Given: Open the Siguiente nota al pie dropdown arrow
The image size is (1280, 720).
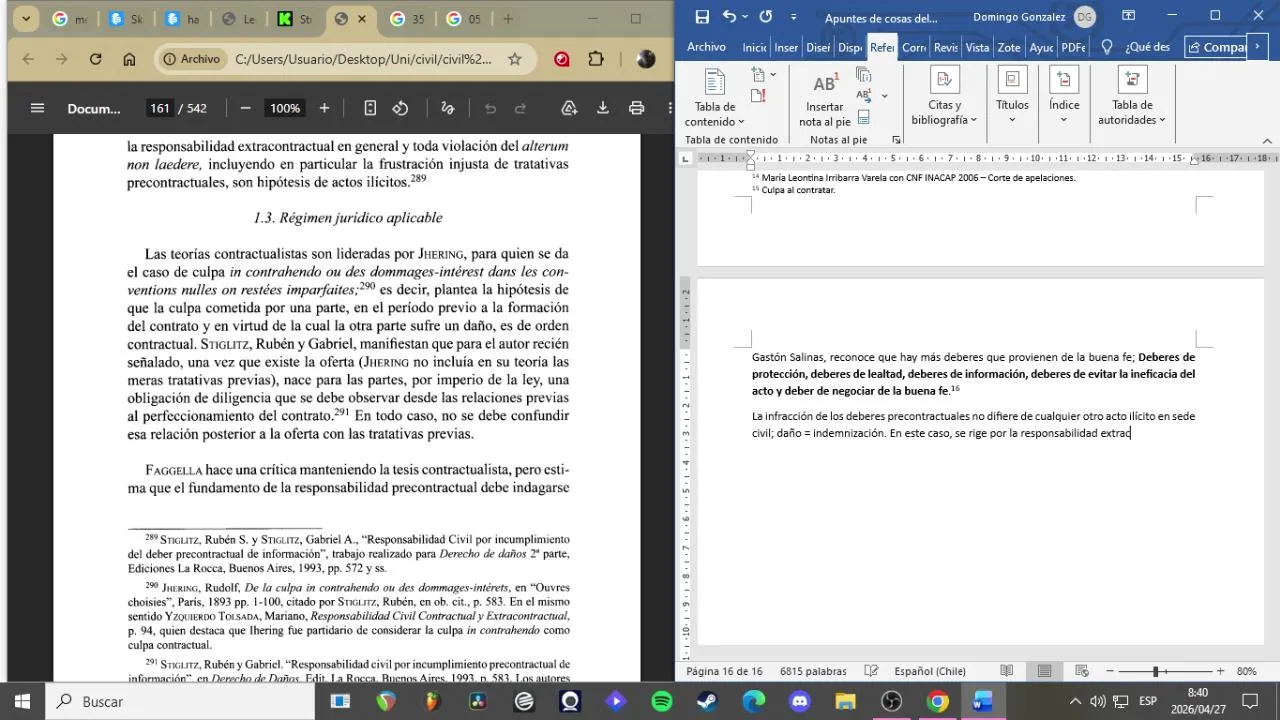Looking at the screenshot, I should (x=884, y=96).
